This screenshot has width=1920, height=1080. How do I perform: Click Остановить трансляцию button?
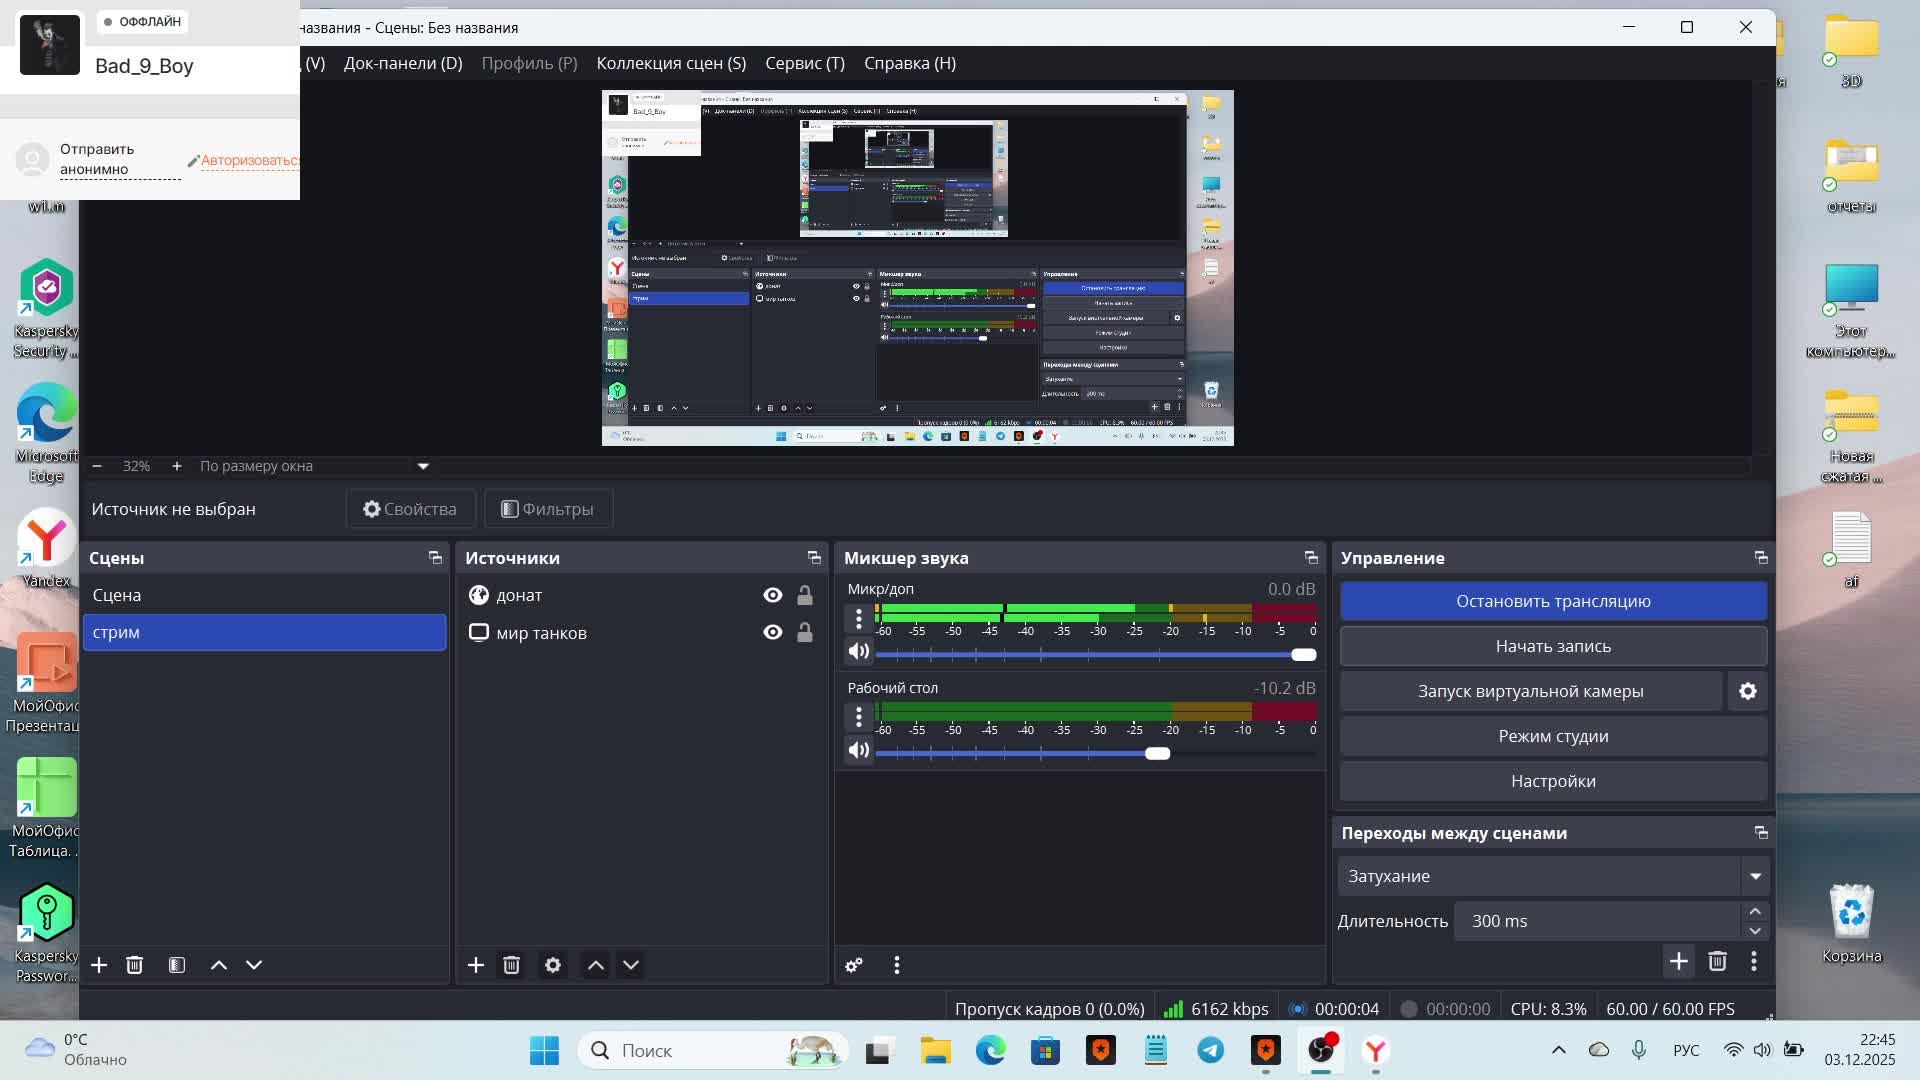pyautogui.click(x=1552, y=601)
